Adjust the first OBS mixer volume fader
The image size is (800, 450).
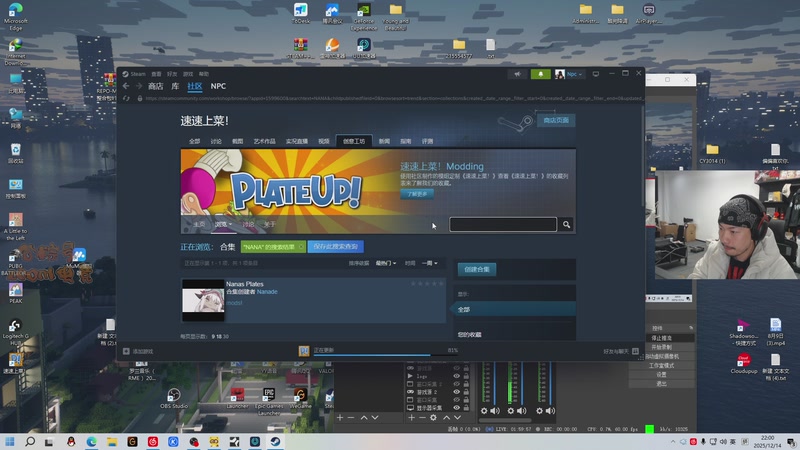(495, 383)
